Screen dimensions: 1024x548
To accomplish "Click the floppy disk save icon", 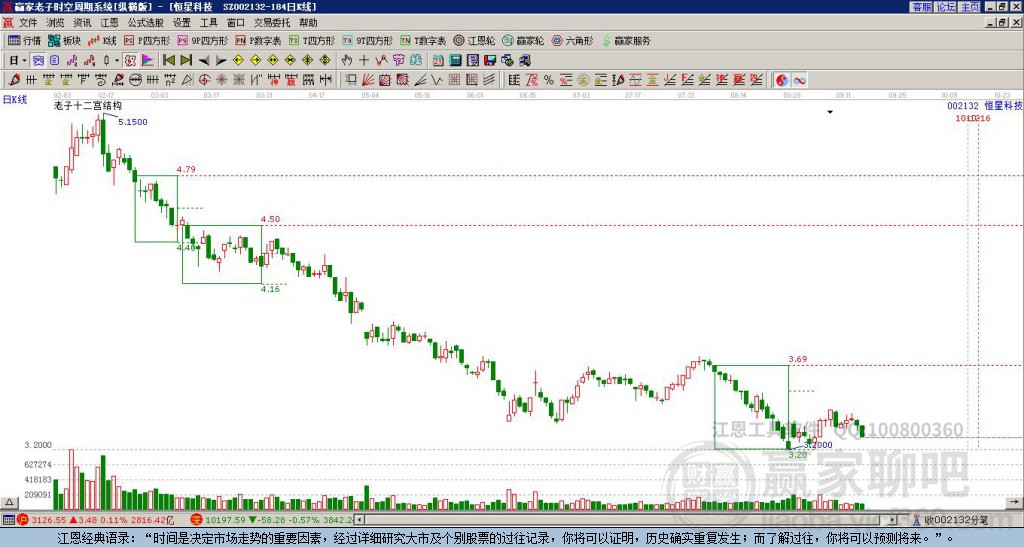I will pos(489,61).
